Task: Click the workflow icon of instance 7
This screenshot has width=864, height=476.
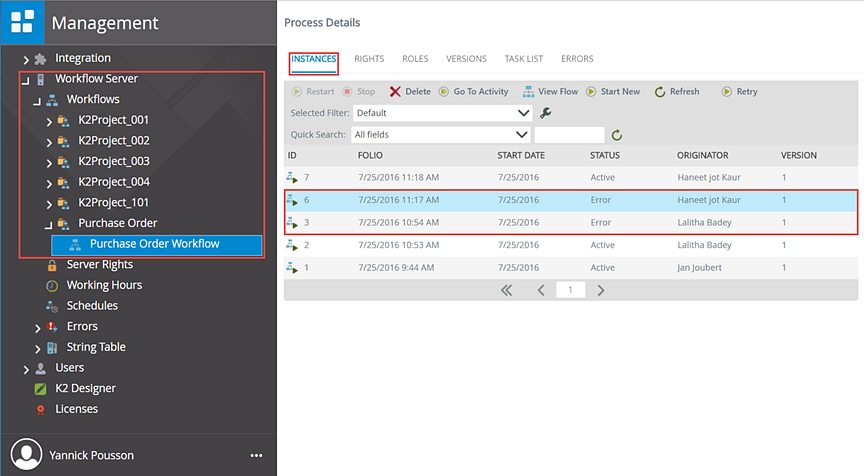Action: click(x=292, y=177)
